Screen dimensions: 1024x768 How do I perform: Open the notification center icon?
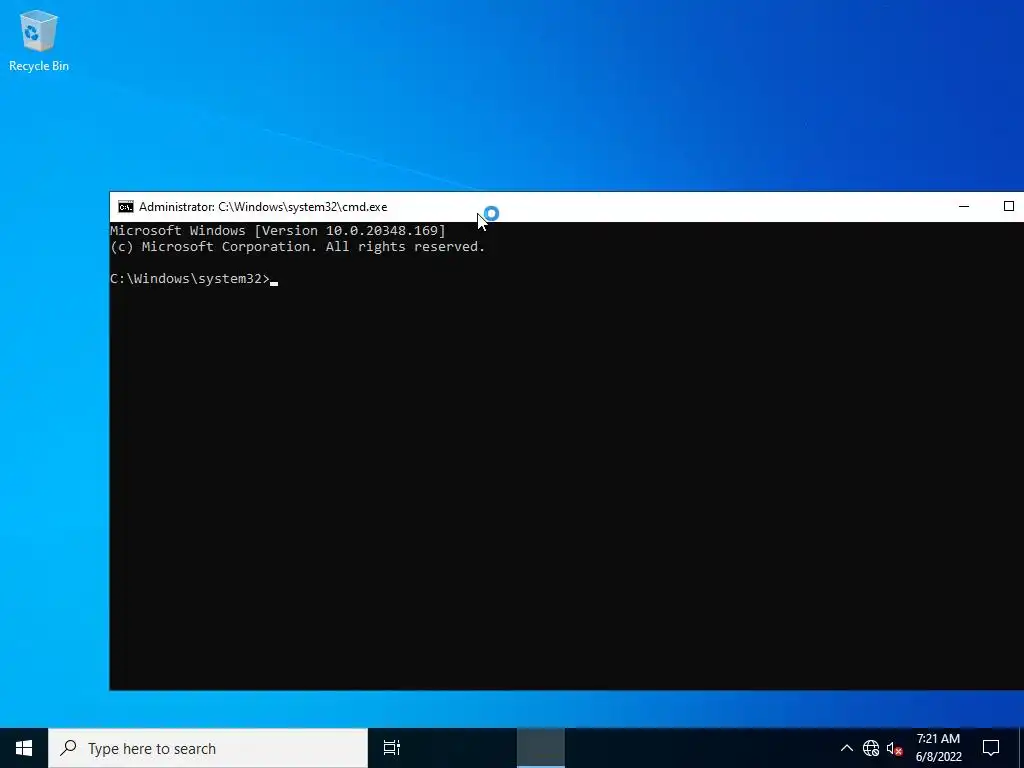tap(991, 748)
